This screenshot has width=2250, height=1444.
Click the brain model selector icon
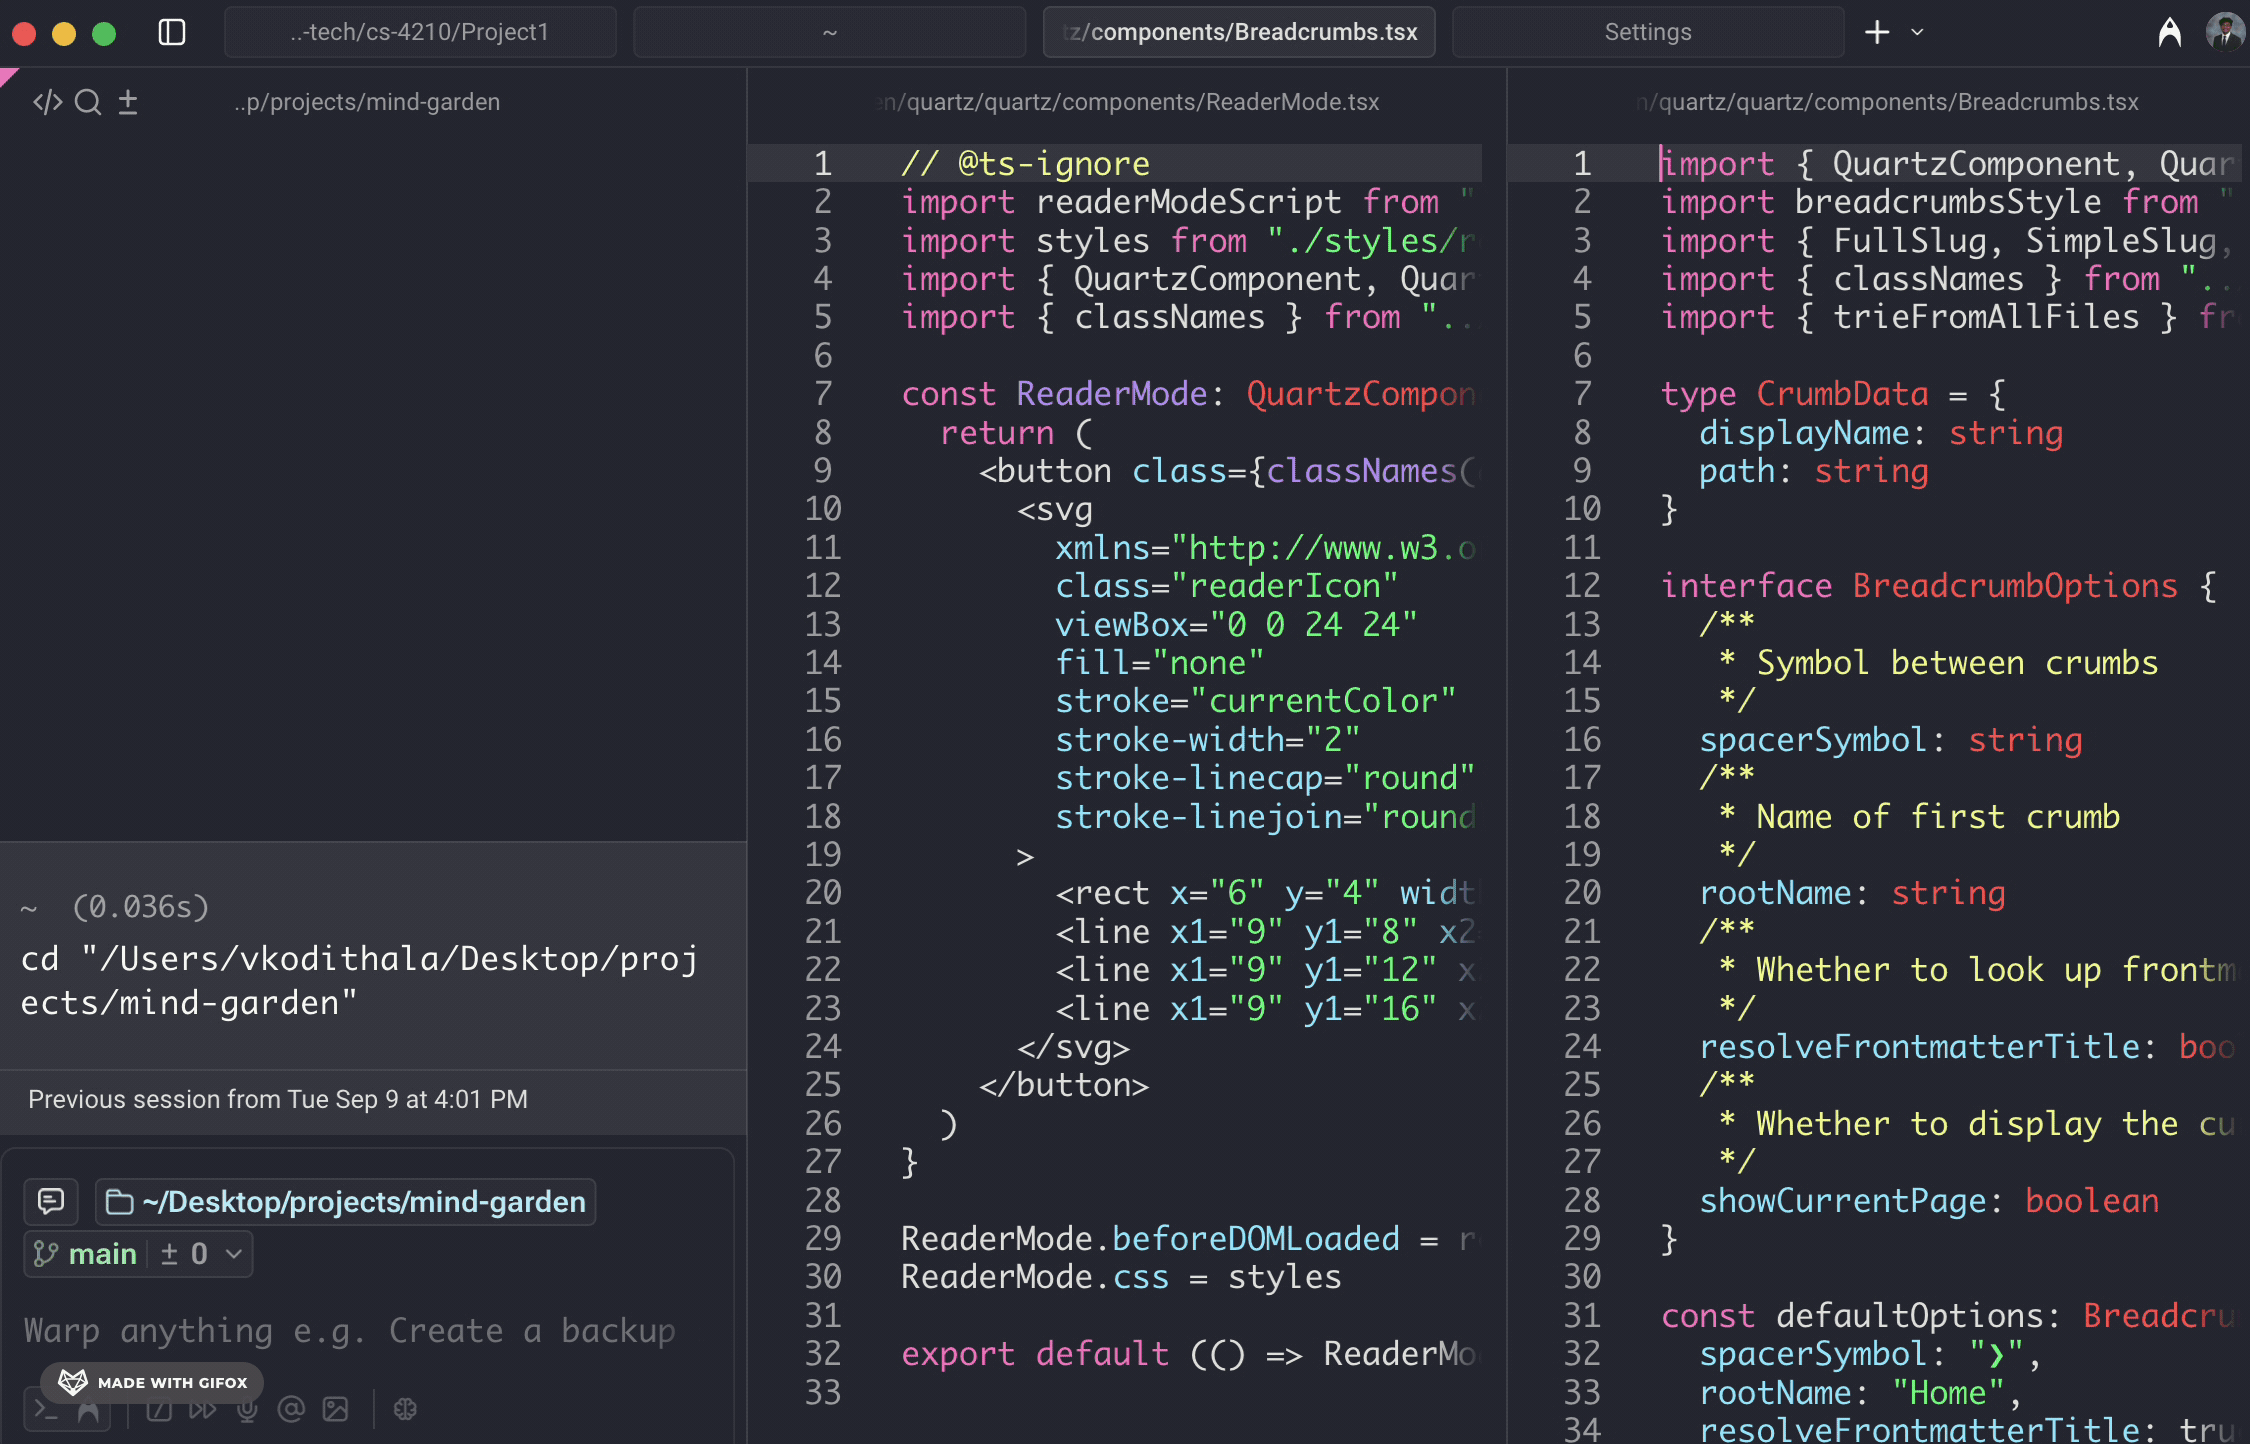coord(405,1409)
